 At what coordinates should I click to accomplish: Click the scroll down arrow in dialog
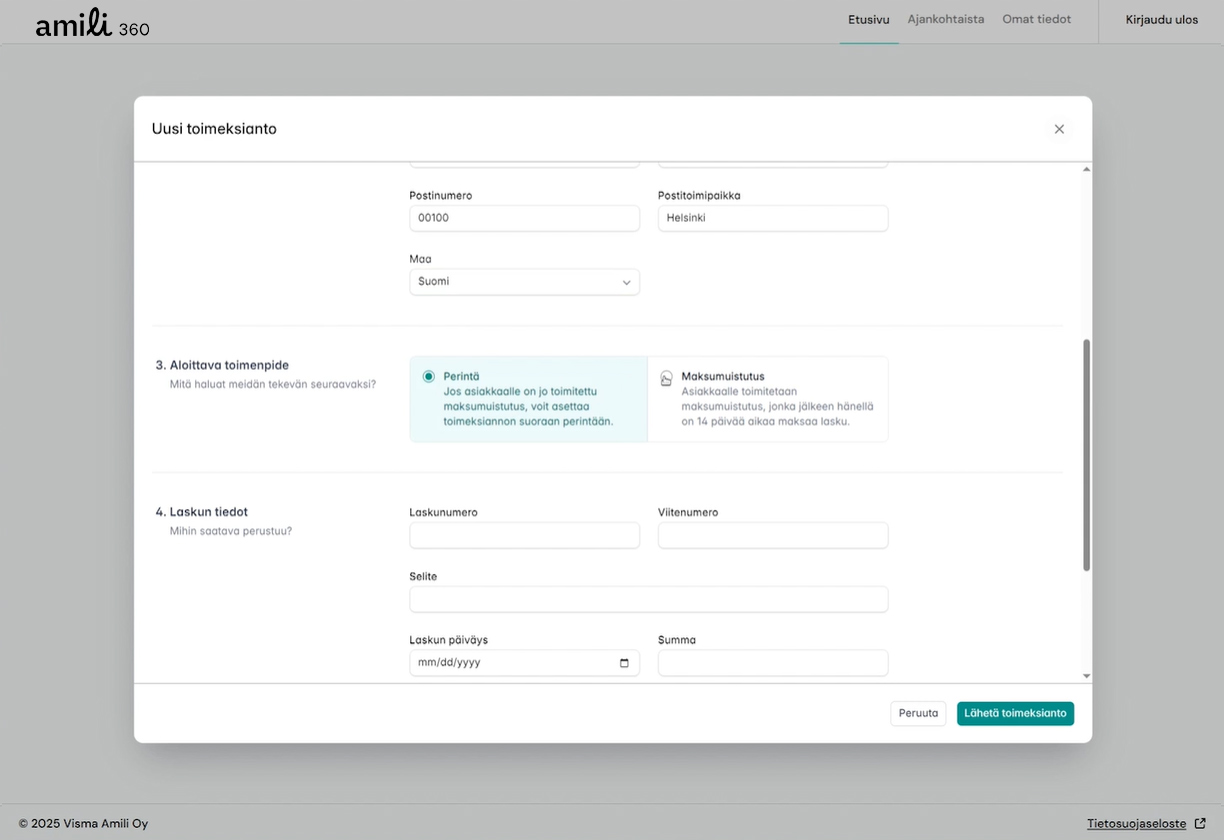pos(1086,677)
